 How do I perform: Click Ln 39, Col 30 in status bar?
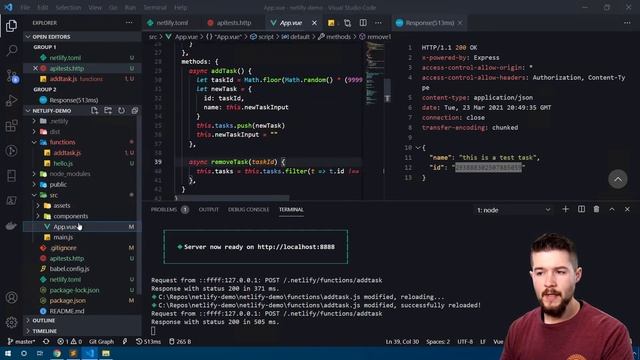point(402,342)
